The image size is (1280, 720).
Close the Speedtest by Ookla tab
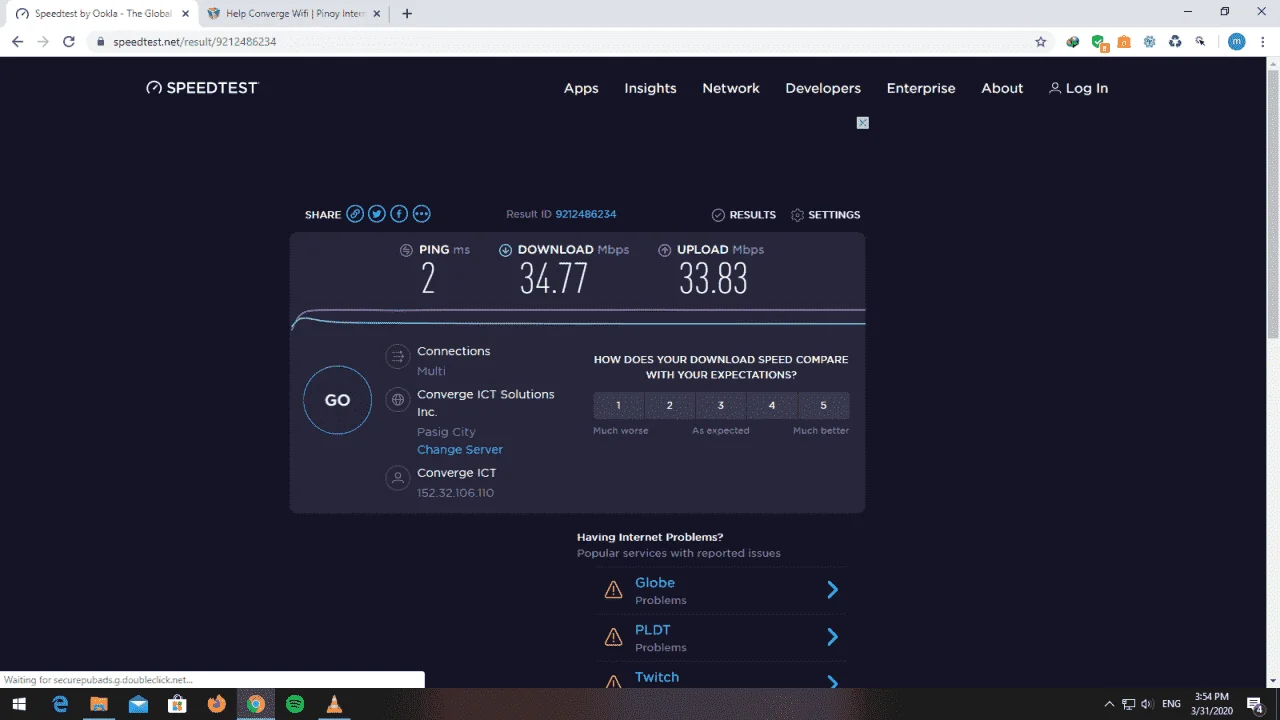pyautogui.click(x=185, y=14)
